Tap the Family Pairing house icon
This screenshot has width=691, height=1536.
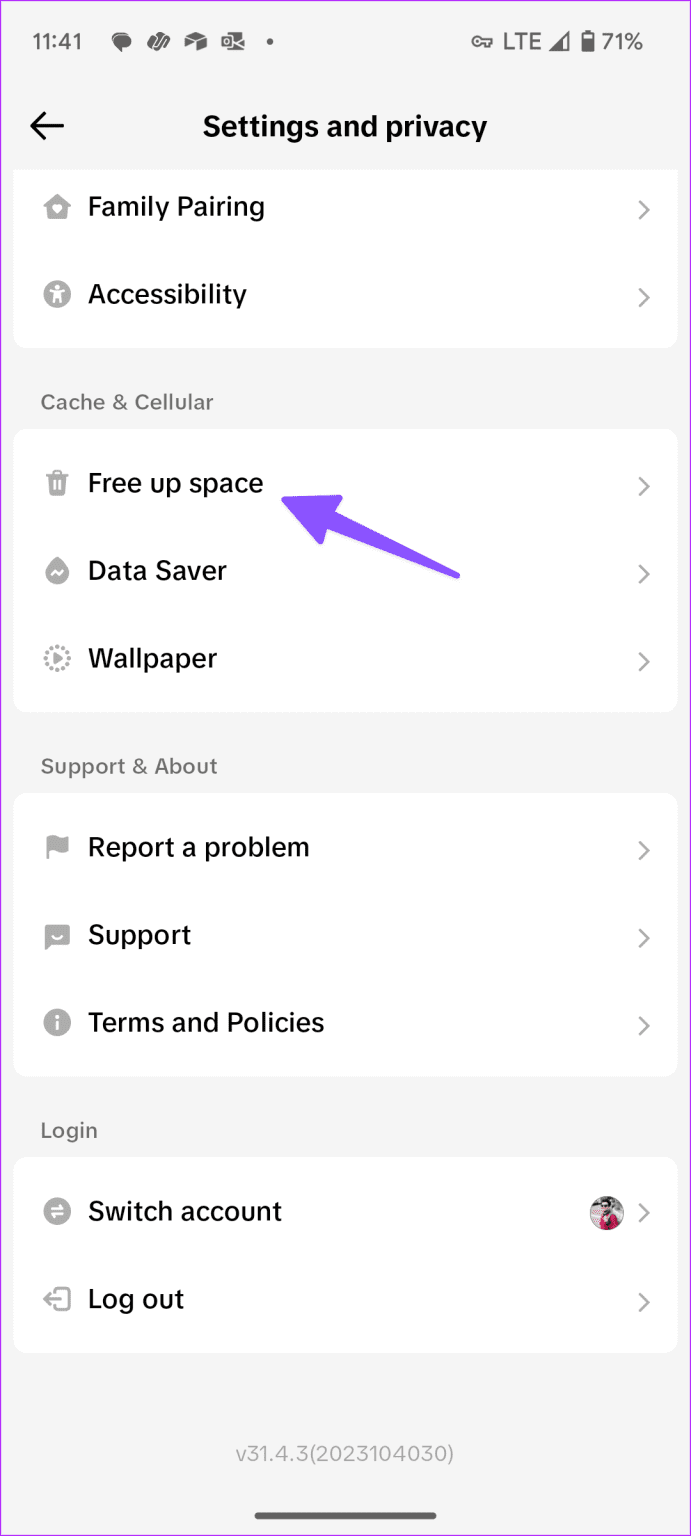tap(57, 207)
